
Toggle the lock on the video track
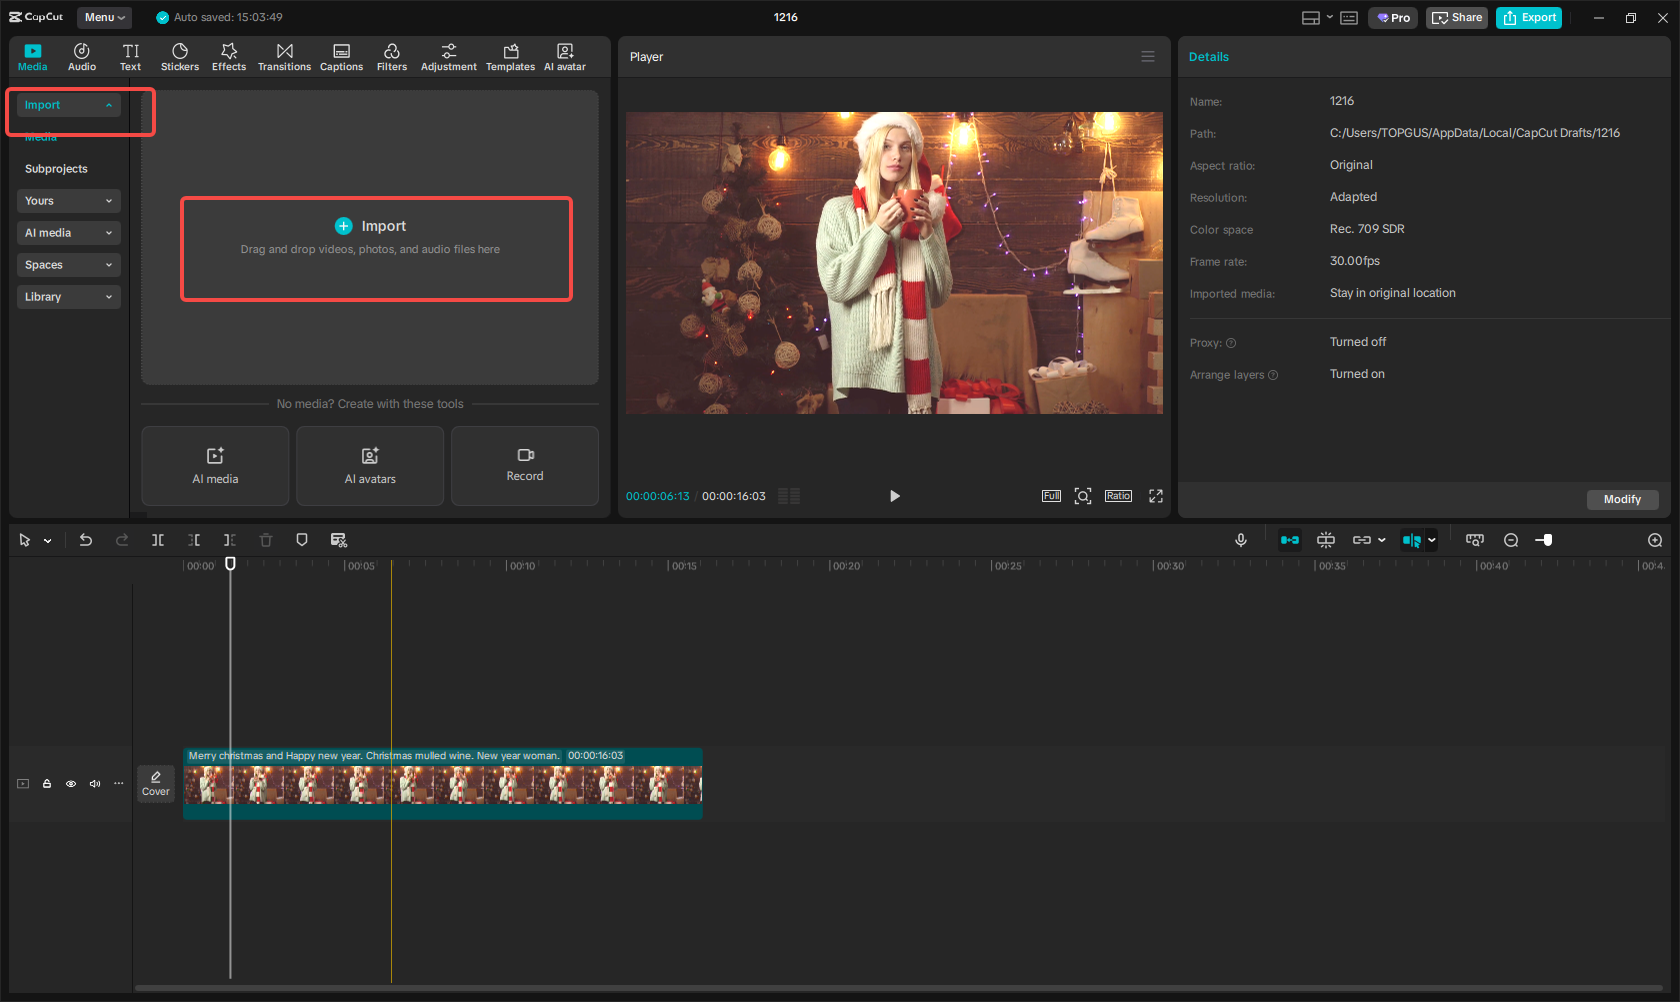[x=46, y=784]
